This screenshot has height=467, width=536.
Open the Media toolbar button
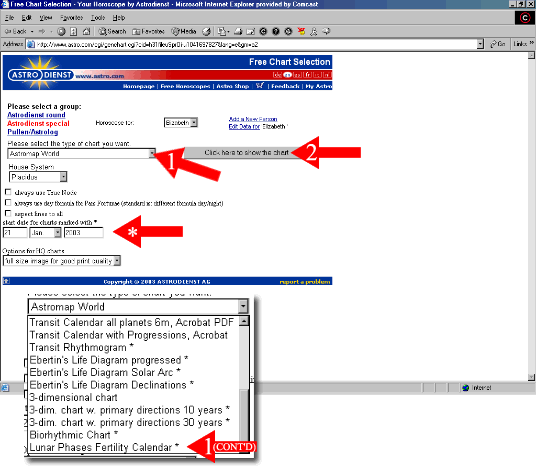coord(184,31)
